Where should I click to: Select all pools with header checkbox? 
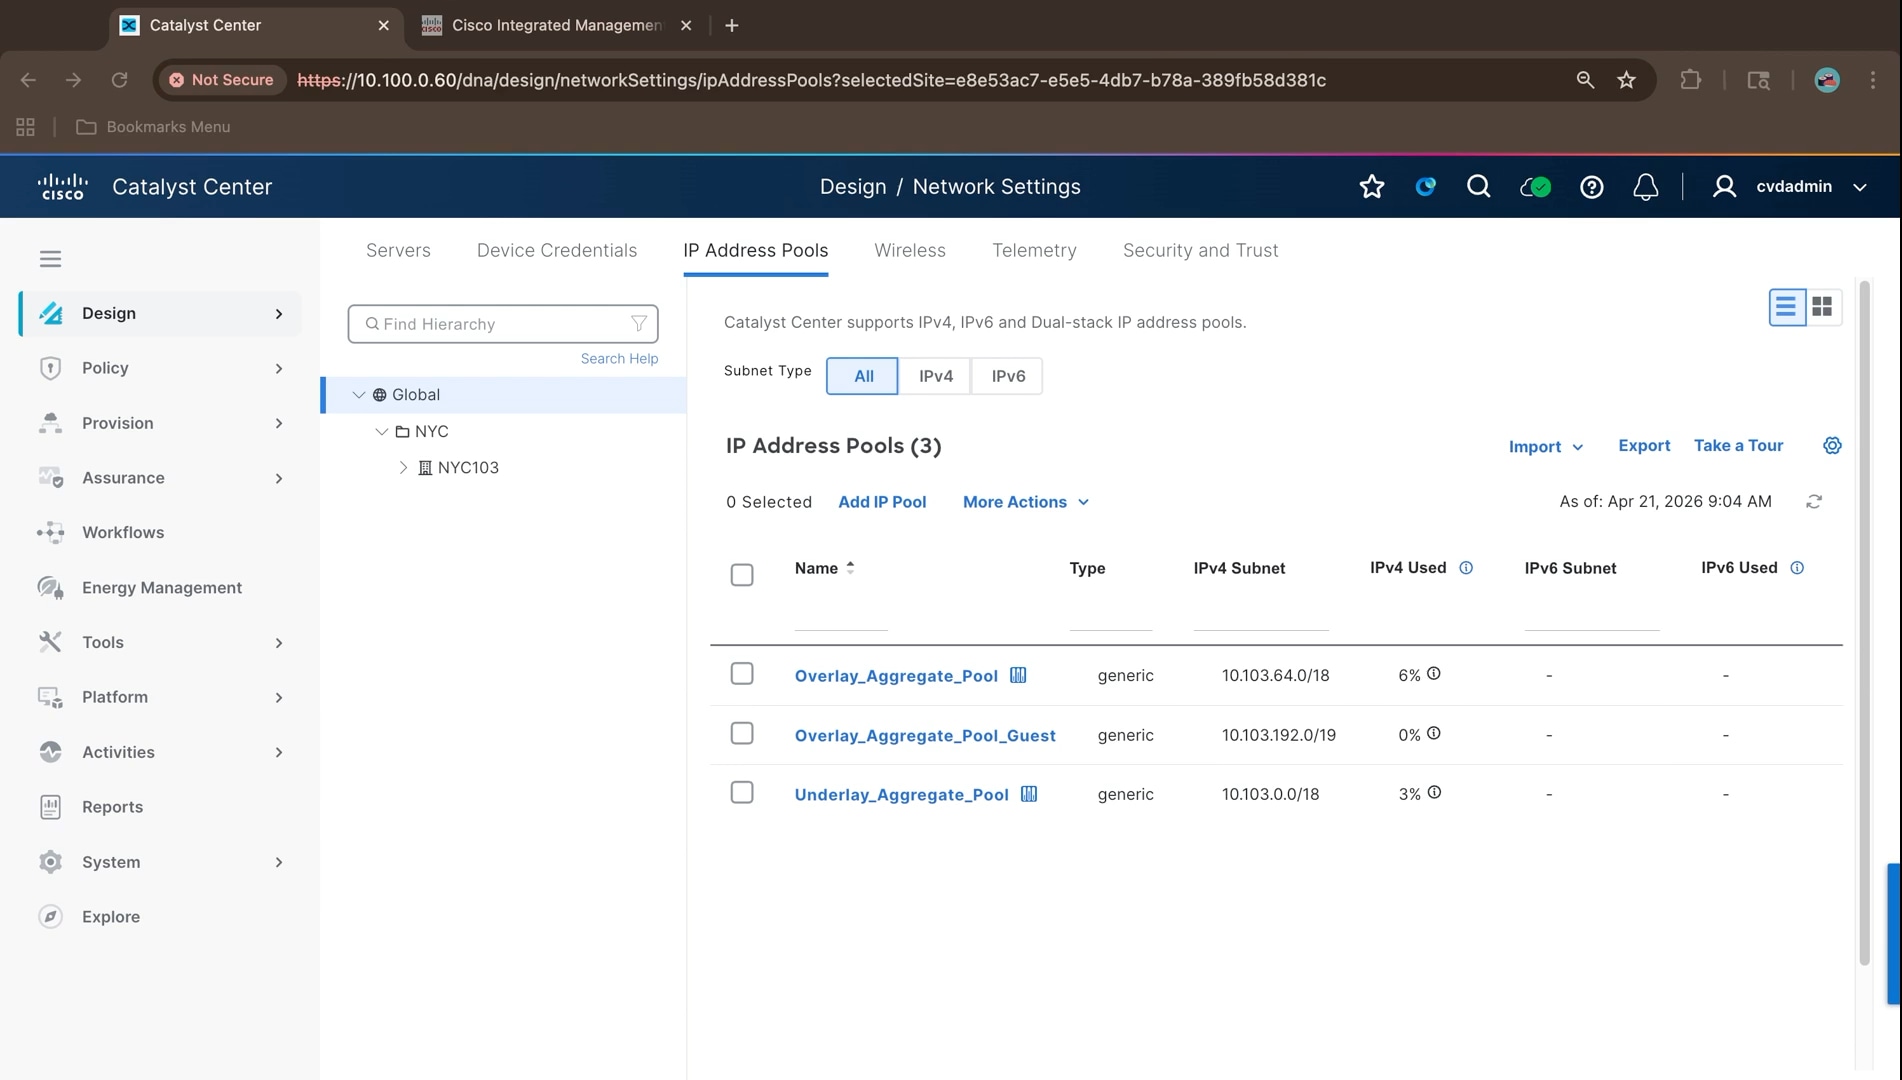742,575
